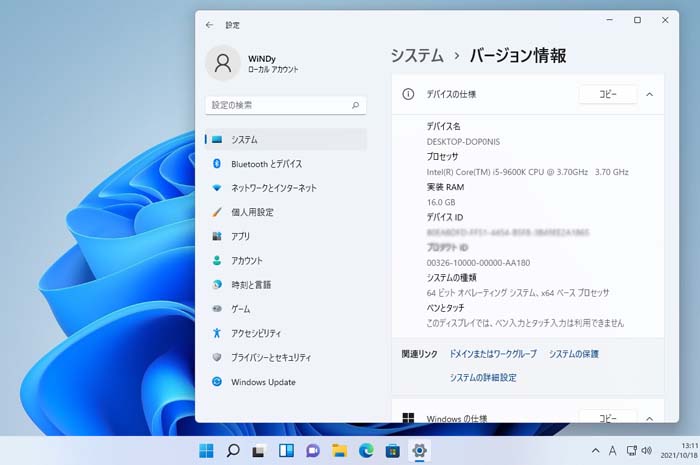Open Widgets from taskbar
This screenshot has width=700, height=465.
point(286,451)
